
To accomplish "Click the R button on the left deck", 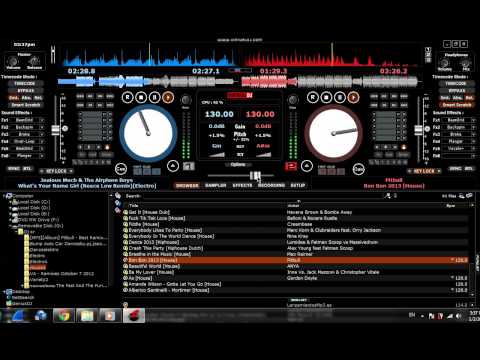I will click(128, 97).
